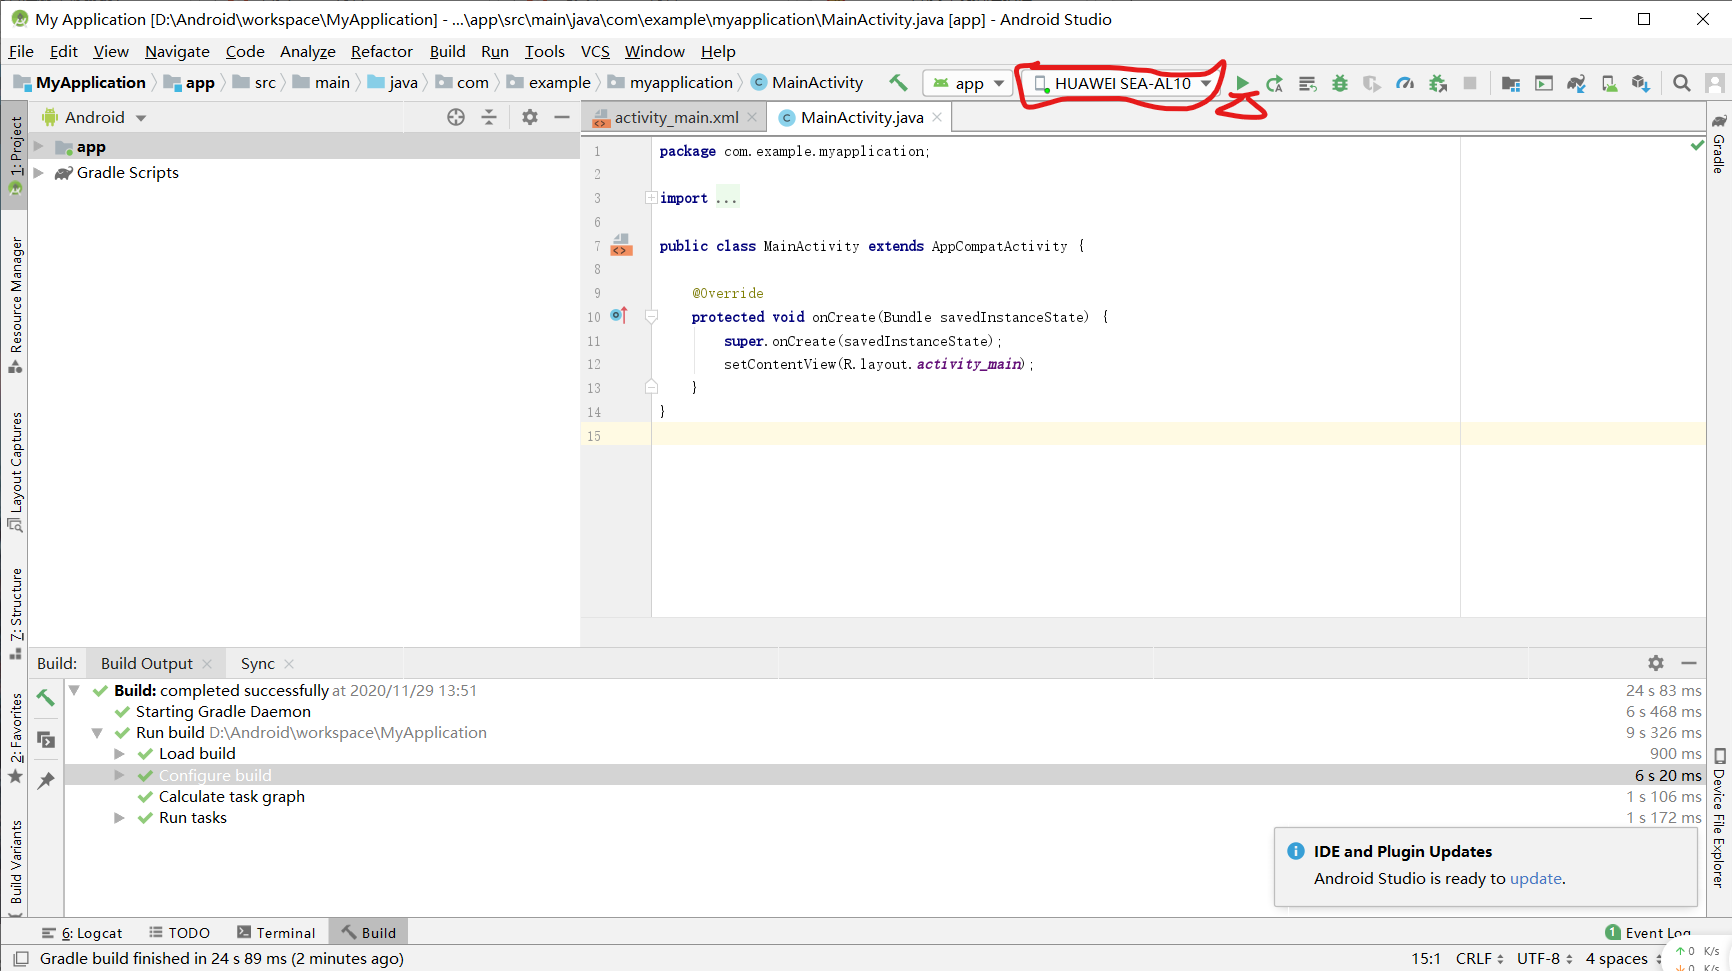Open Device File Explorer side panel
Viewport: 1732px width, 971px height.
click(x=1719, y=818)
